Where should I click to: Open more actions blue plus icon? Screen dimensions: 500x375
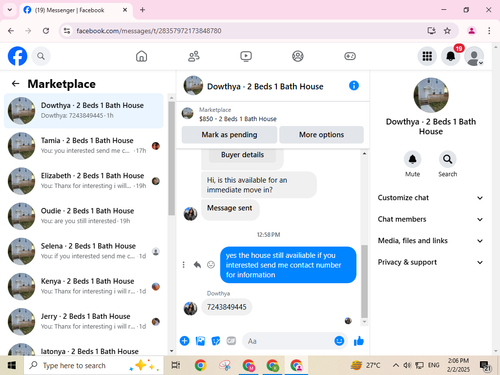pos(184,341)
